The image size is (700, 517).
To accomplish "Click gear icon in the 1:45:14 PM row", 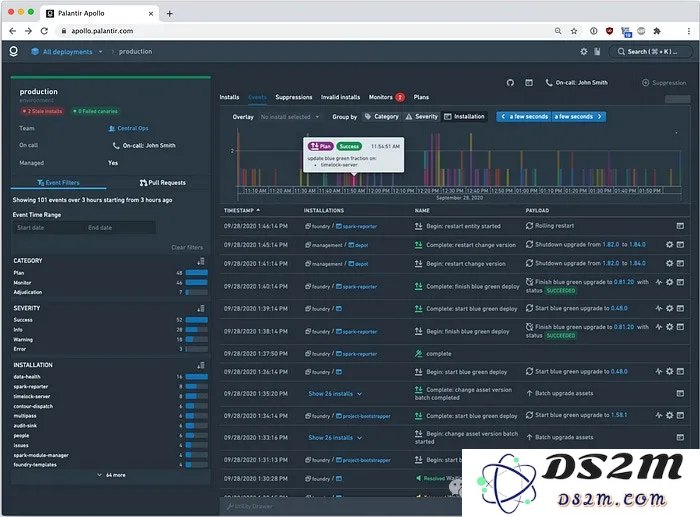I will [669, 245].
